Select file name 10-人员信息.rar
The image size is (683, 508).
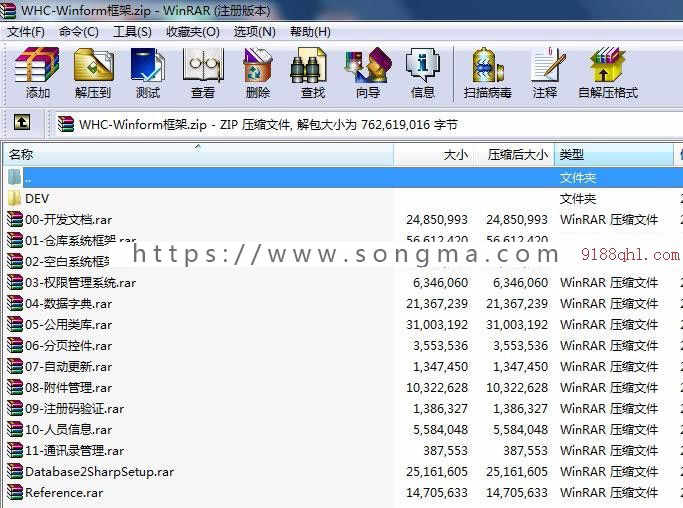pyautogui.click(x=68, y=430)
